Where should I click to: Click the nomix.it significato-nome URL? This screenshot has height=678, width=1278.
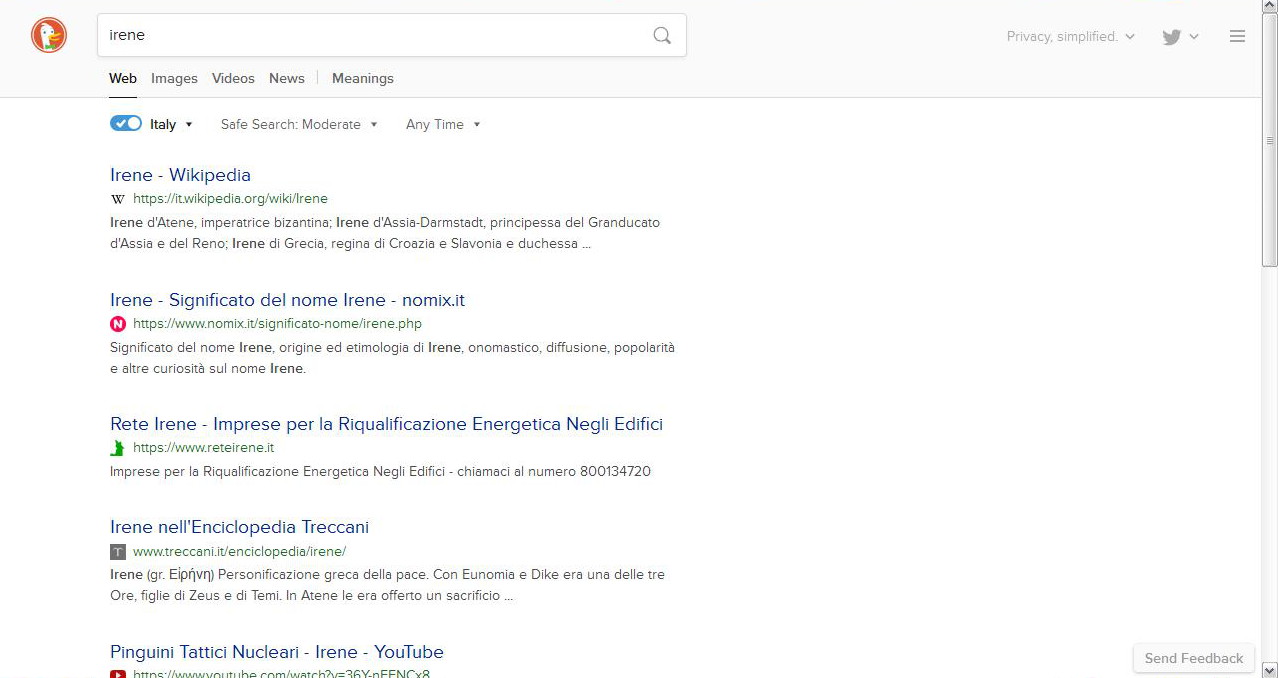277,324
